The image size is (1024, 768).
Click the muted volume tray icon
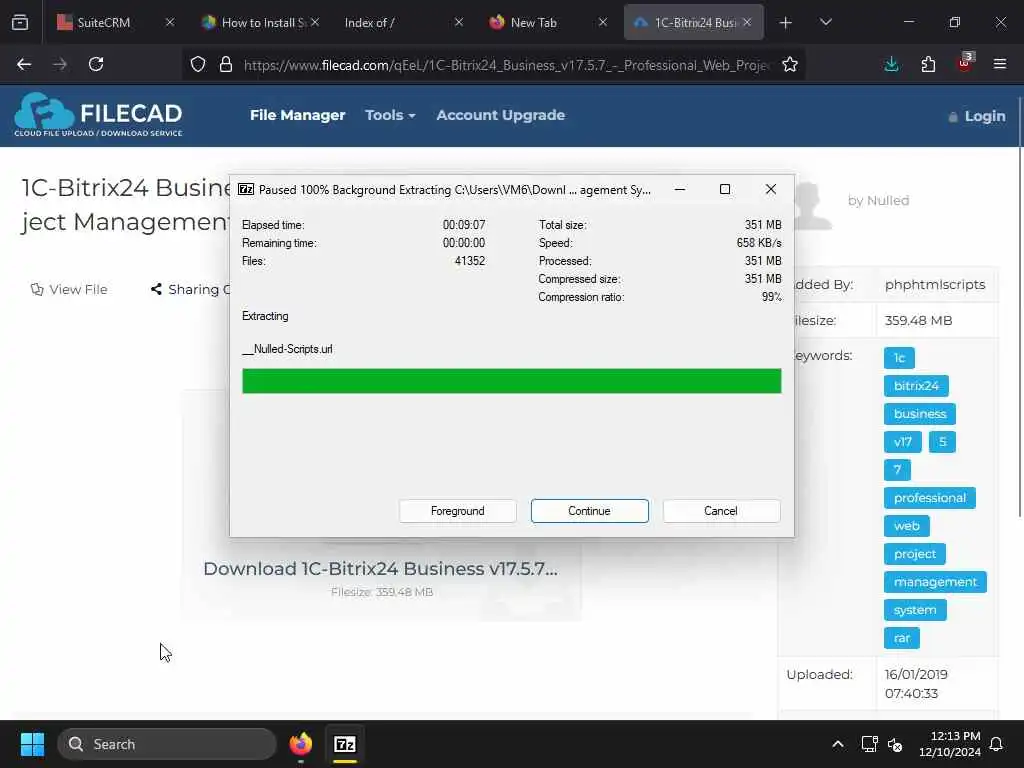(x=895, y=744)
